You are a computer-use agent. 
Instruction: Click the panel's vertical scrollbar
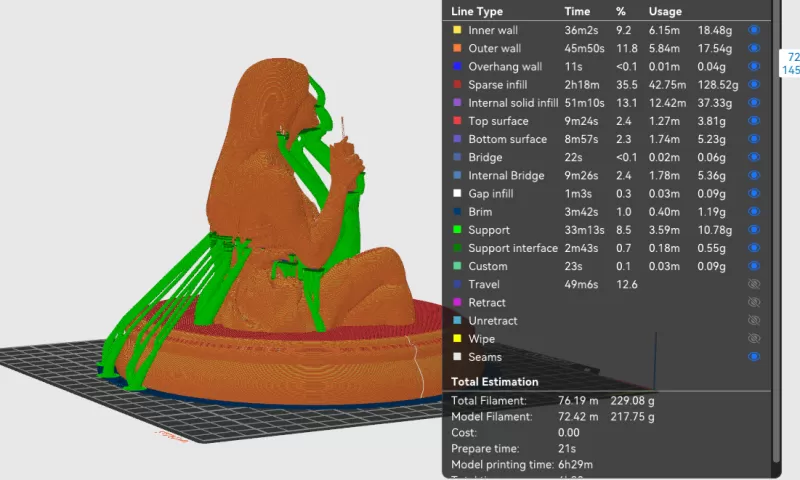point(777,230)
